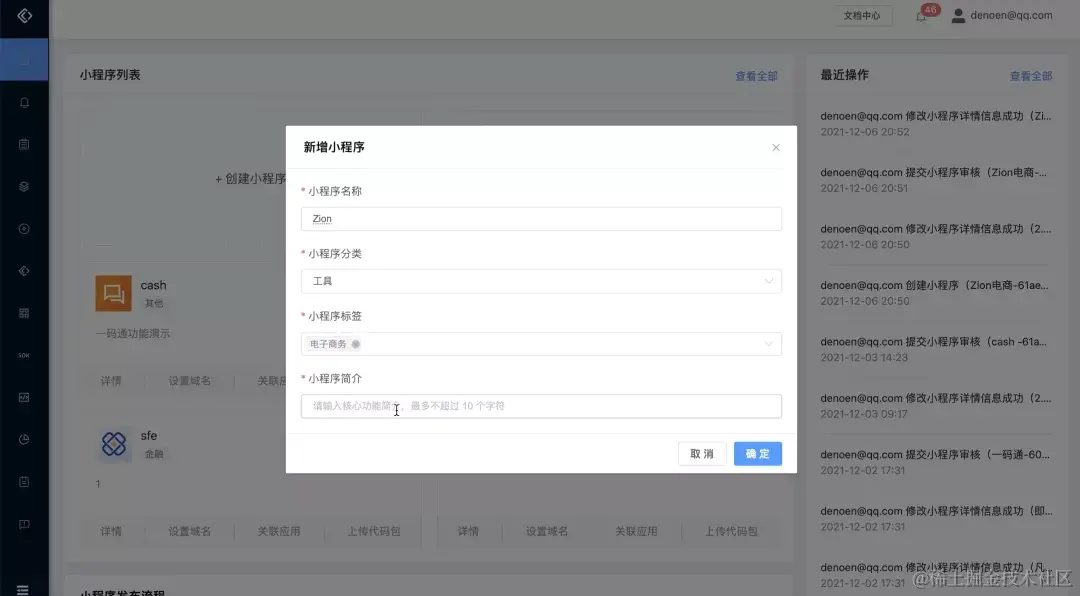Click the diamond code icon in the sidebar
The width and height of the screenshot is (1080, 596).
coord(22,270)
